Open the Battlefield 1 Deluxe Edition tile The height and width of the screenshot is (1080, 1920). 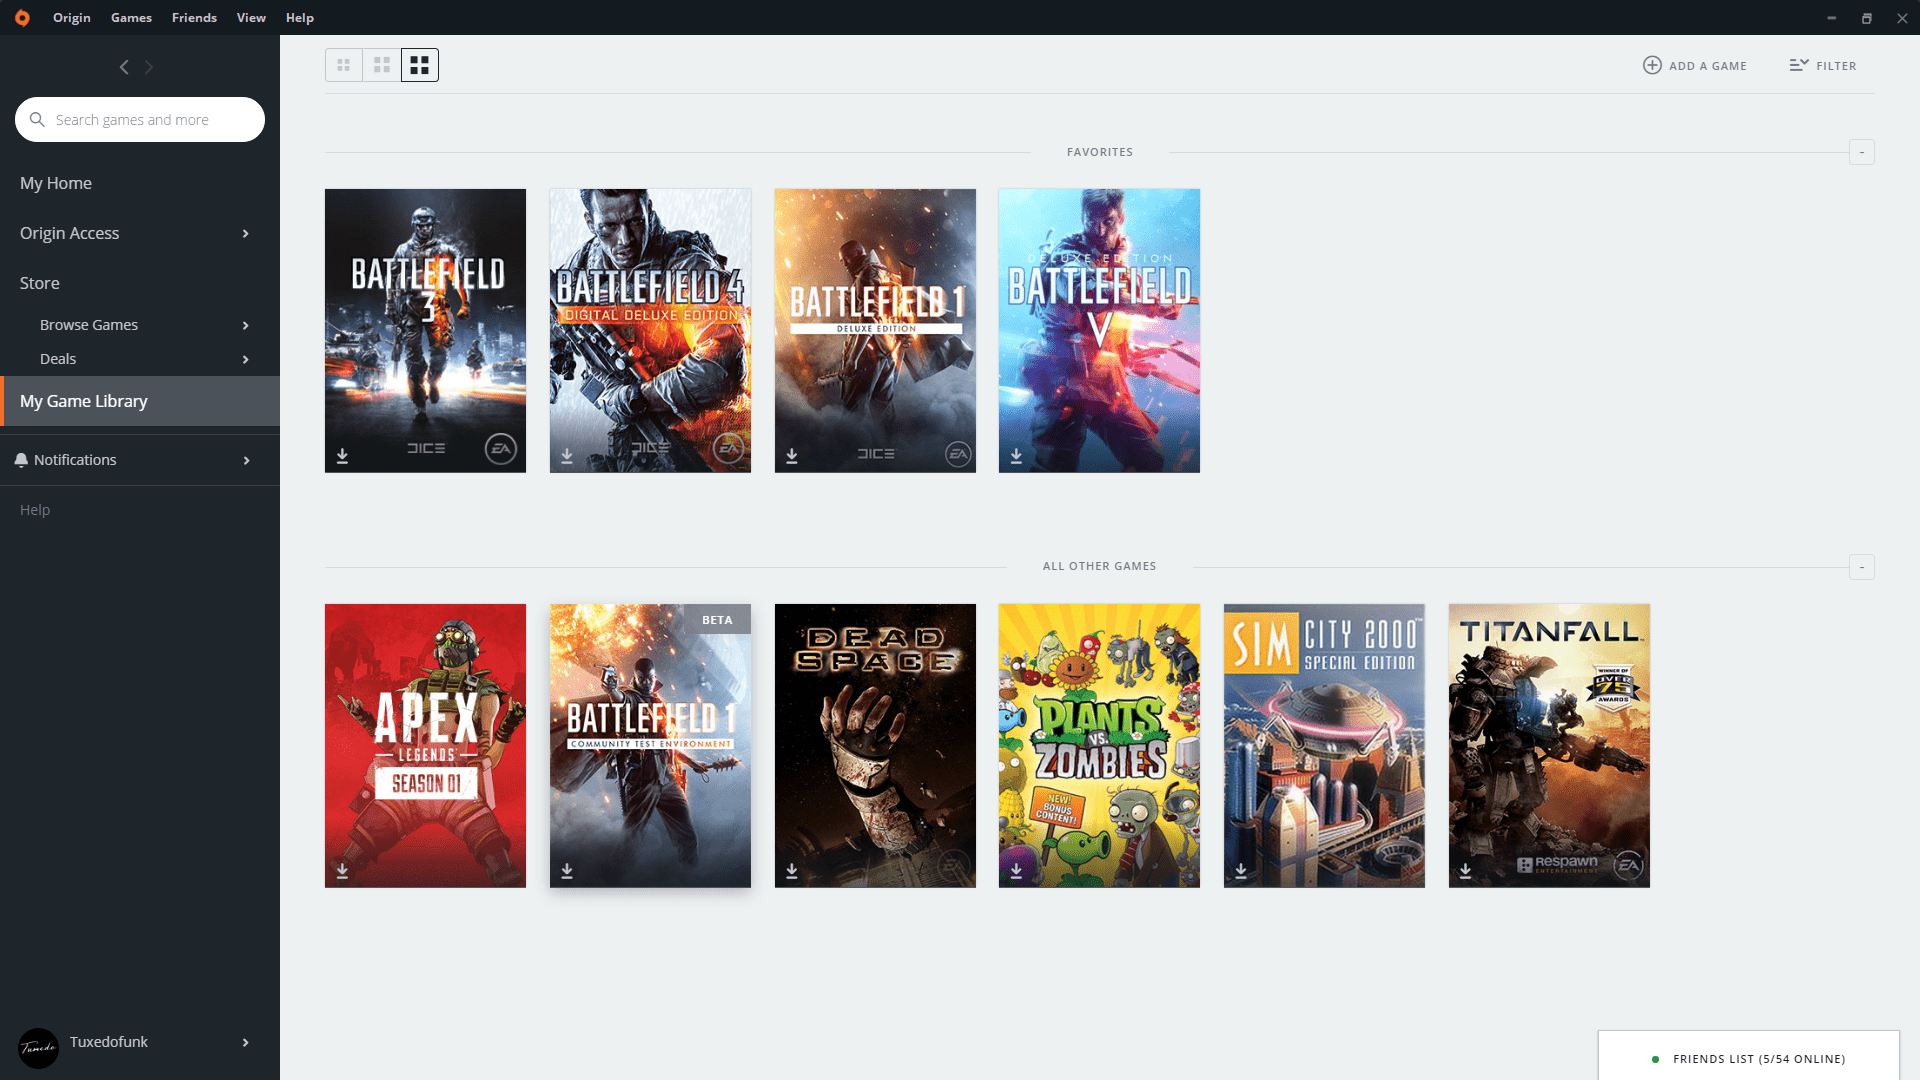[875, 331]
